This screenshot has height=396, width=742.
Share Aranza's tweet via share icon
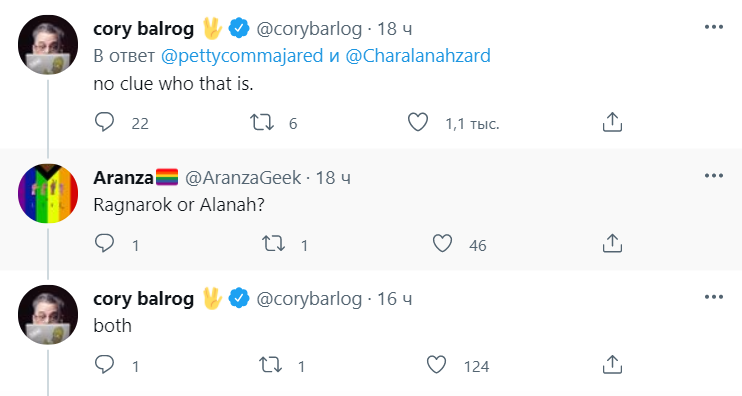click(612, 243)
